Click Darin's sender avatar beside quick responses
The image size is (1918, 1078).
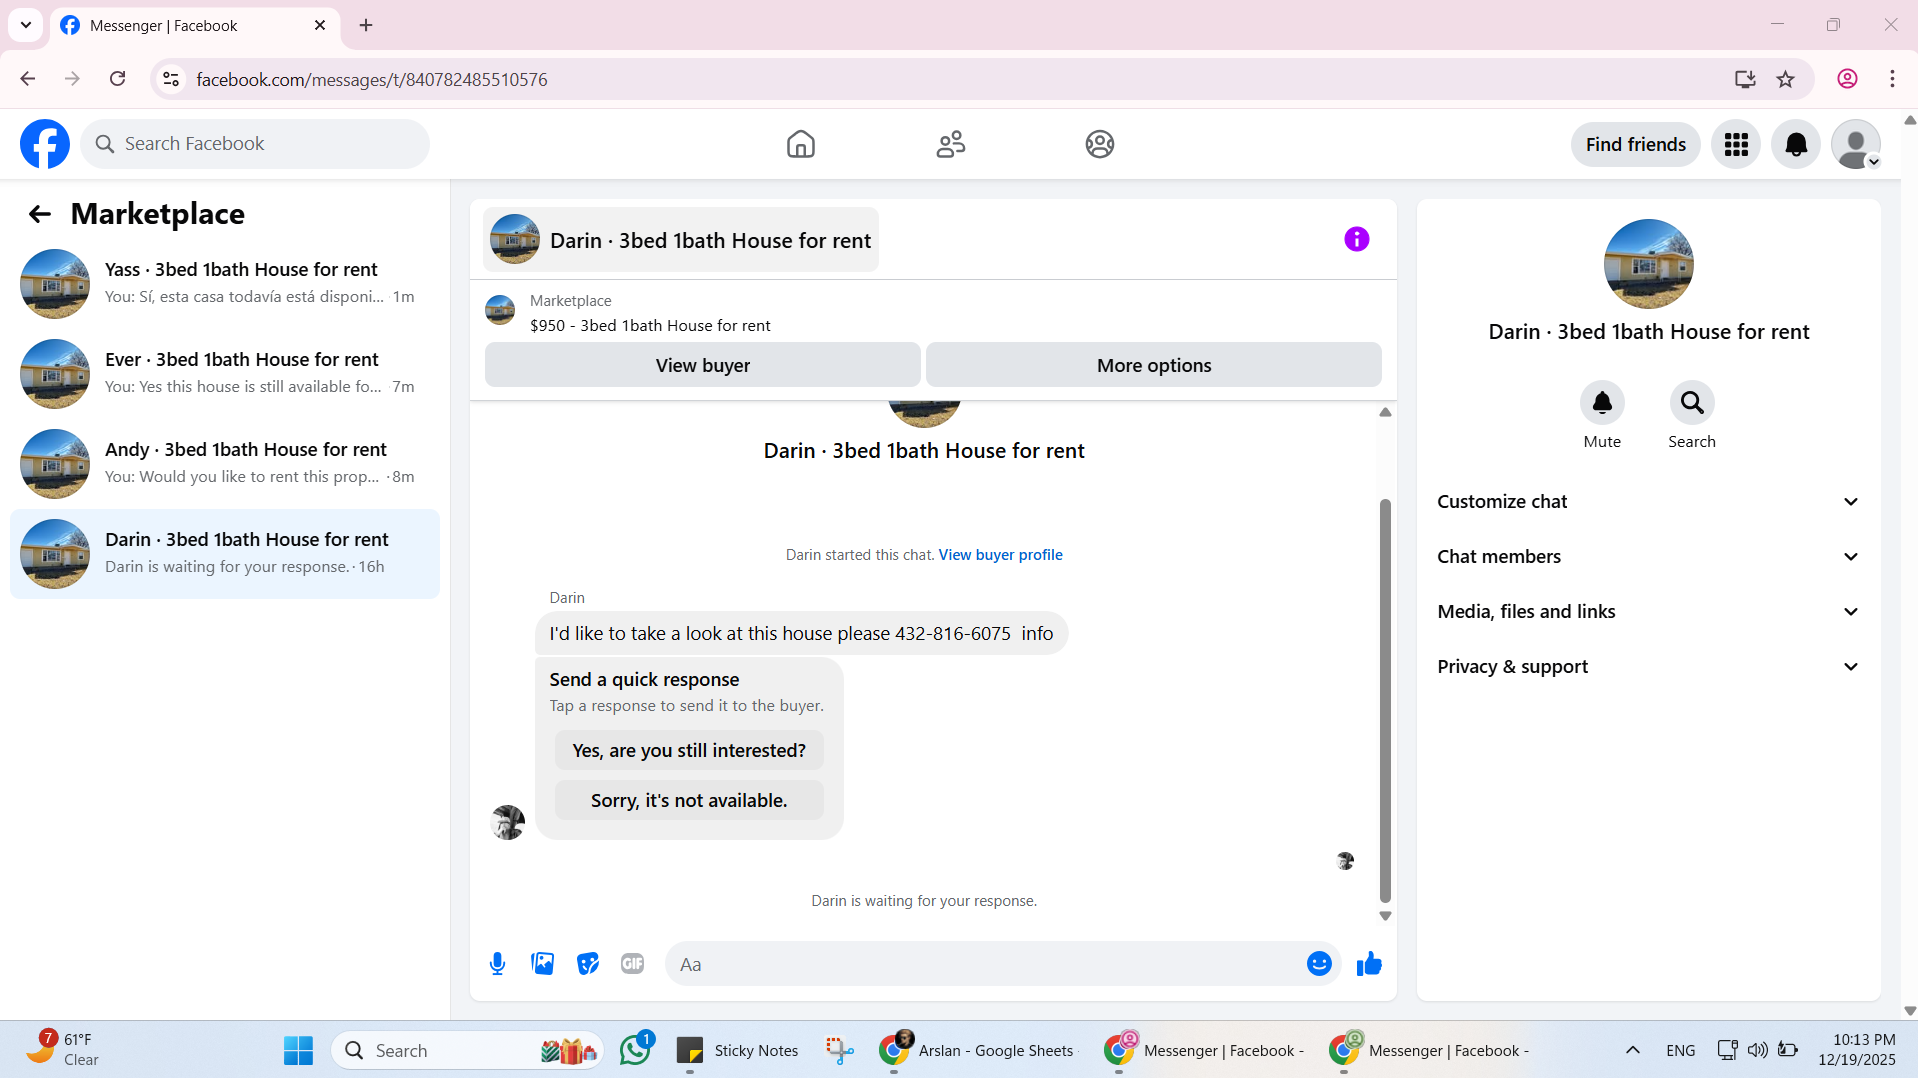click(x=507, y=822)
